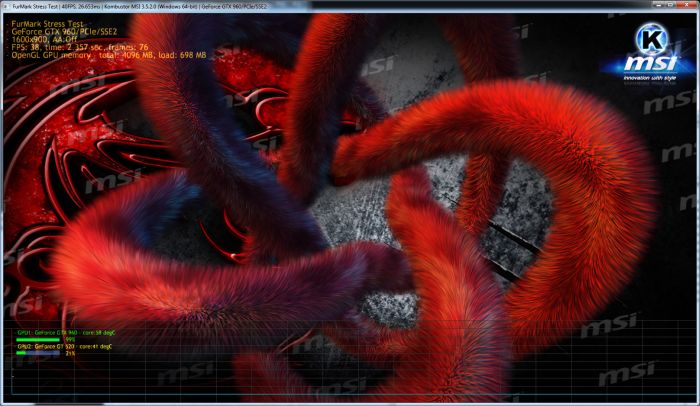Click the "21%" GPU2 load value
The width and height of the screenshot is (700, 406).
[x=70, y=353]
